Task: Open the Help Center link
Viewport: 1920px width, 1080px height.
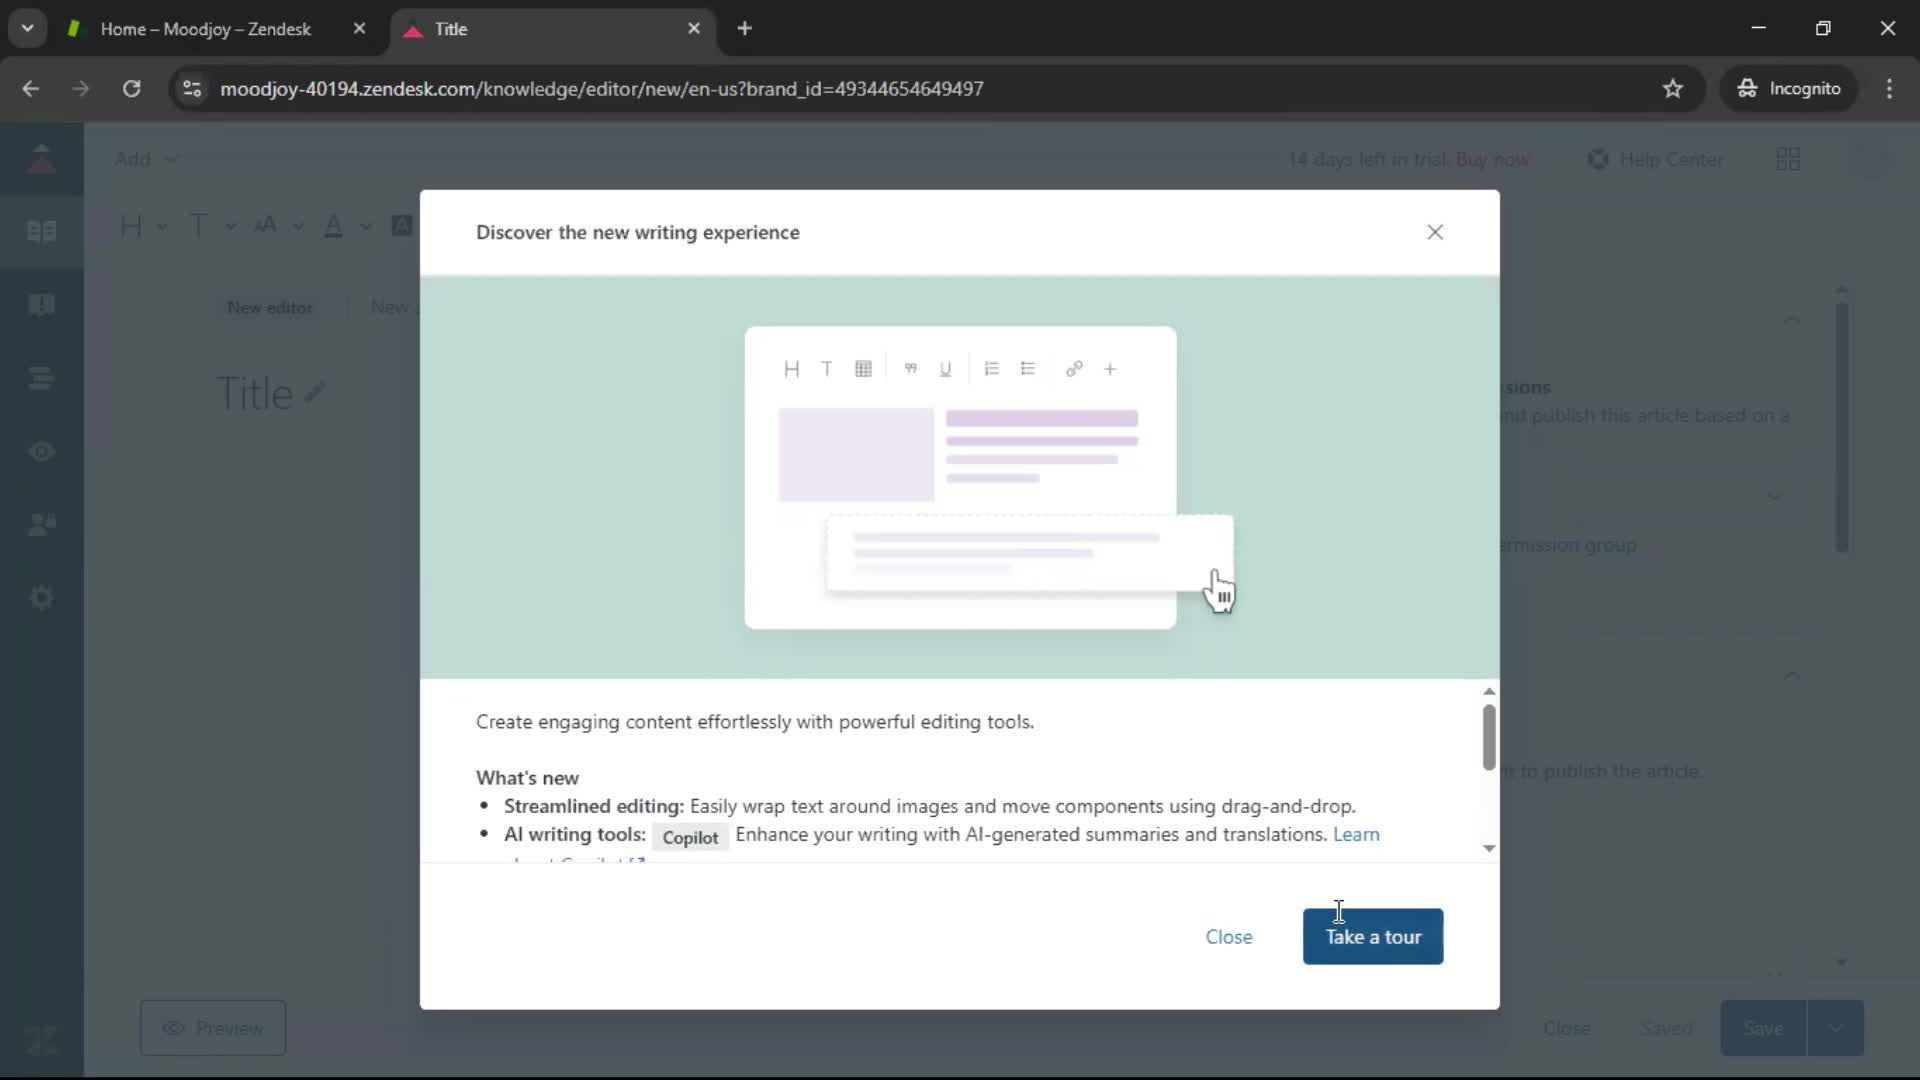Action: click(x=1655, y=159)
